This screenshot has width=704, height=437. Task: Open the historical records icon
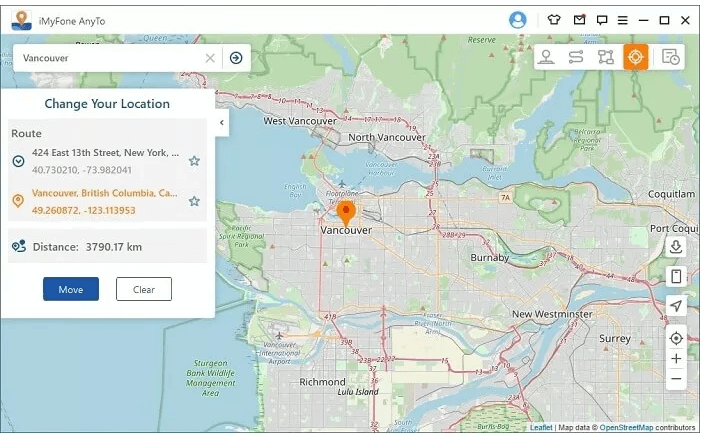tap(670, 57)
